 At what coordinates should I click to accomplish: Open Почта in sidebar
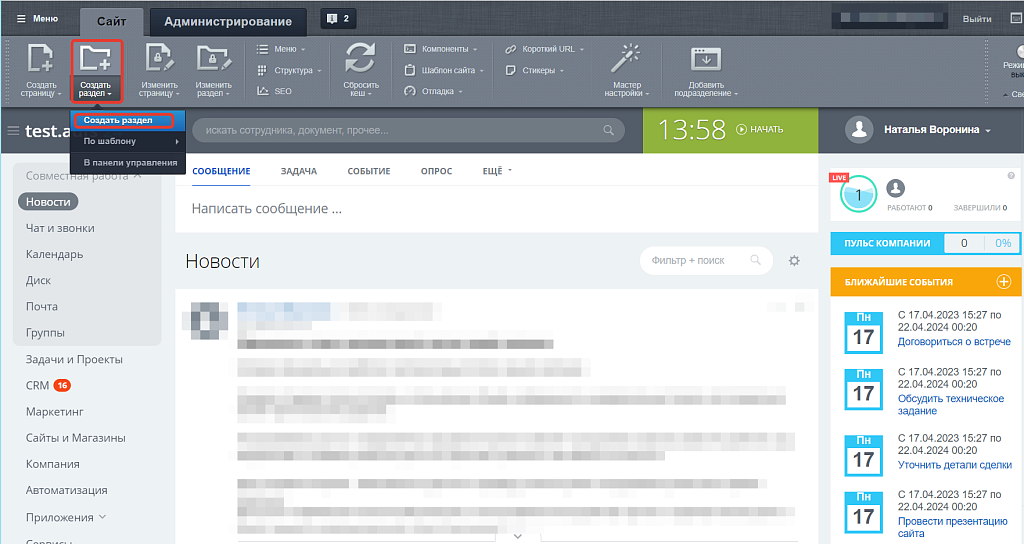click(x=42, y=306)
